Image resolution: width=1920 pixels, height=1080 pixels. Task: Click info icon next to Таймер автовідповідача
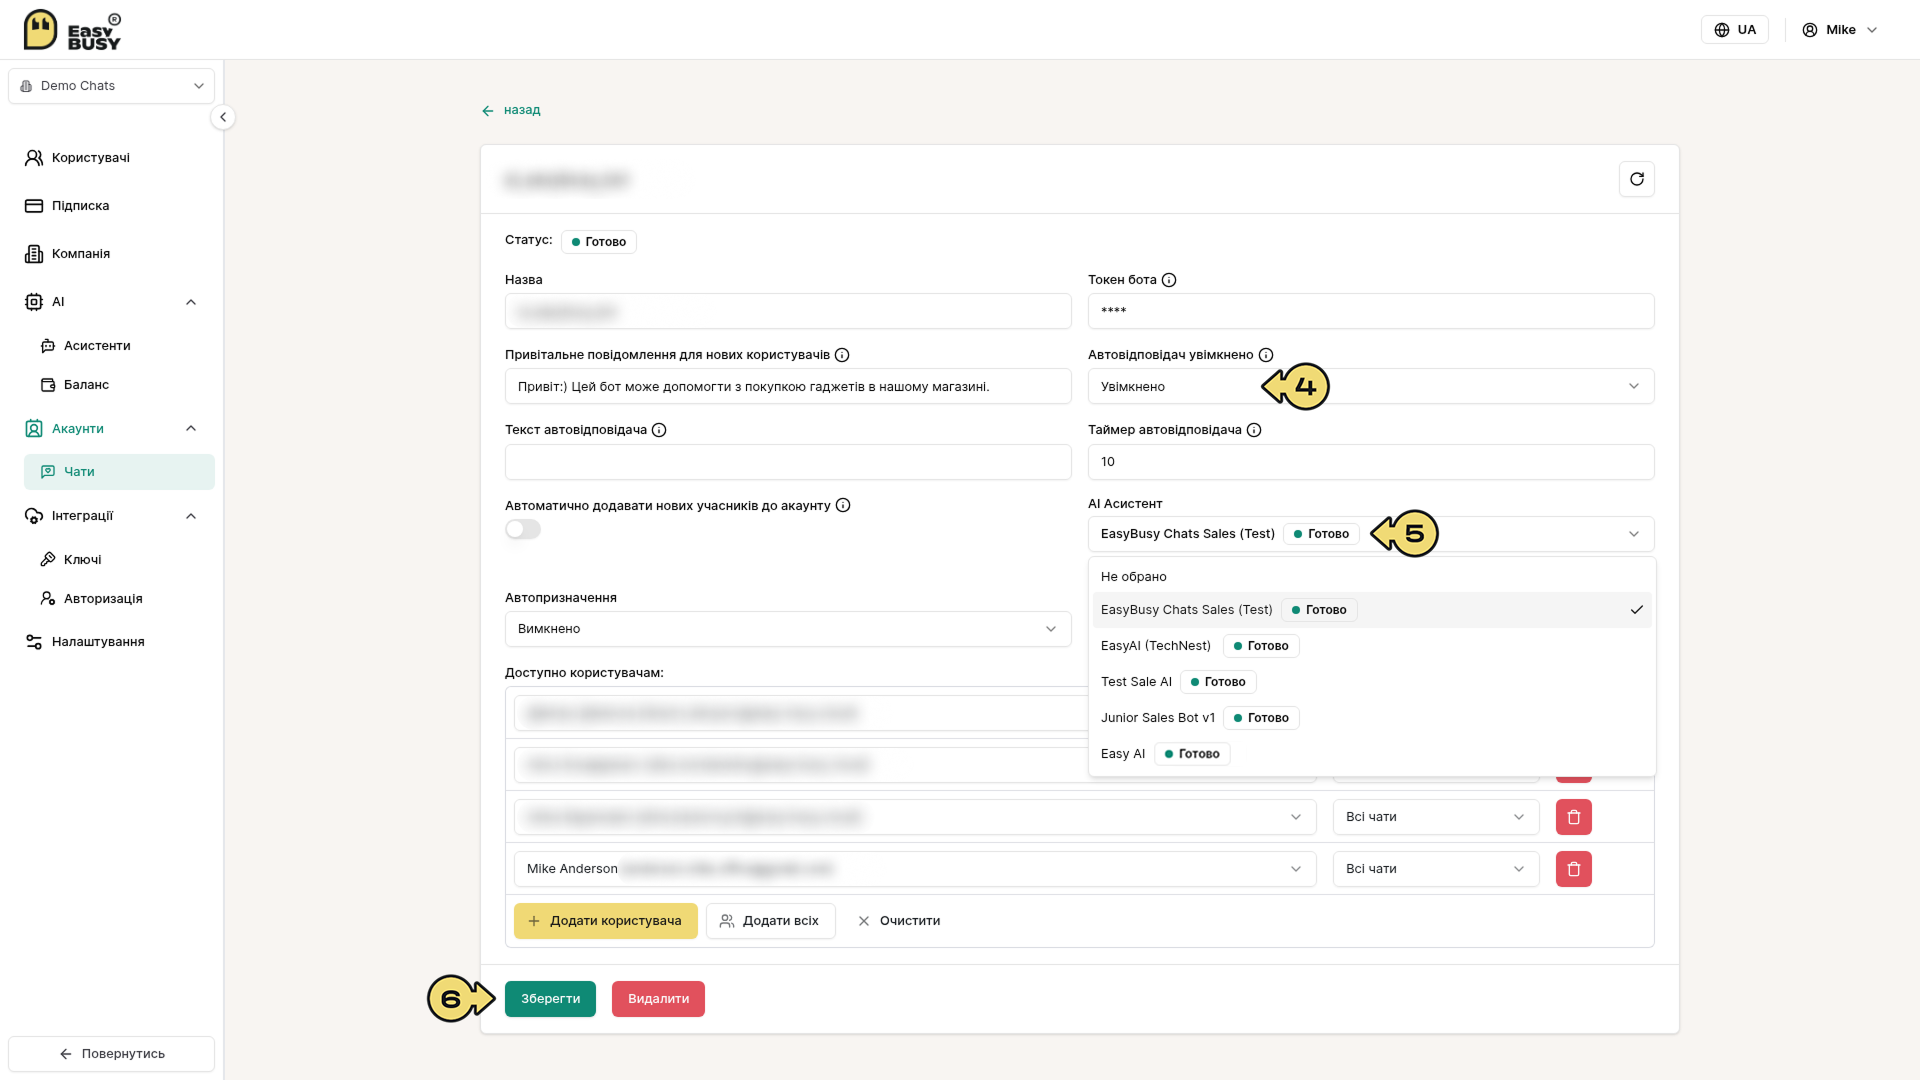pos(1254,430)
